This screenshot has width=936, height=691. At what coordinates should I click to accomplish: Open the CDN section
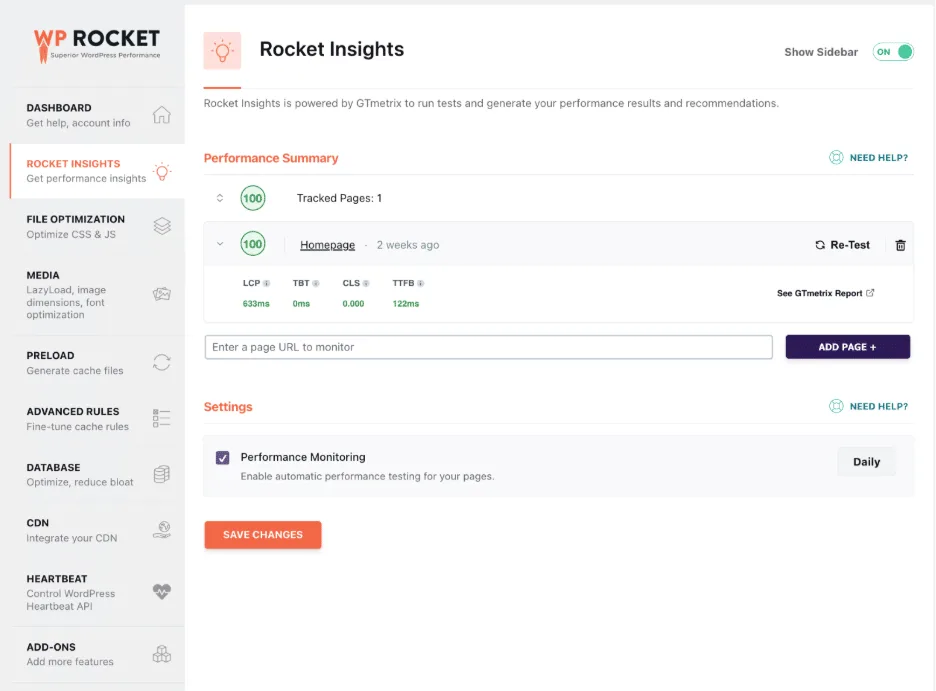(97, 530)
